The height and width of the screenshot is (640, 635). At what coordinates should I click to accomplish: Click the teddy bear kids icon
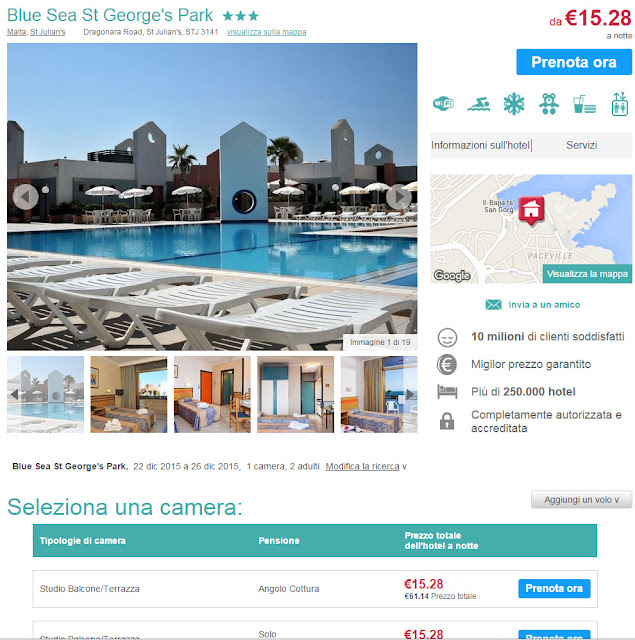coord(548,104)
